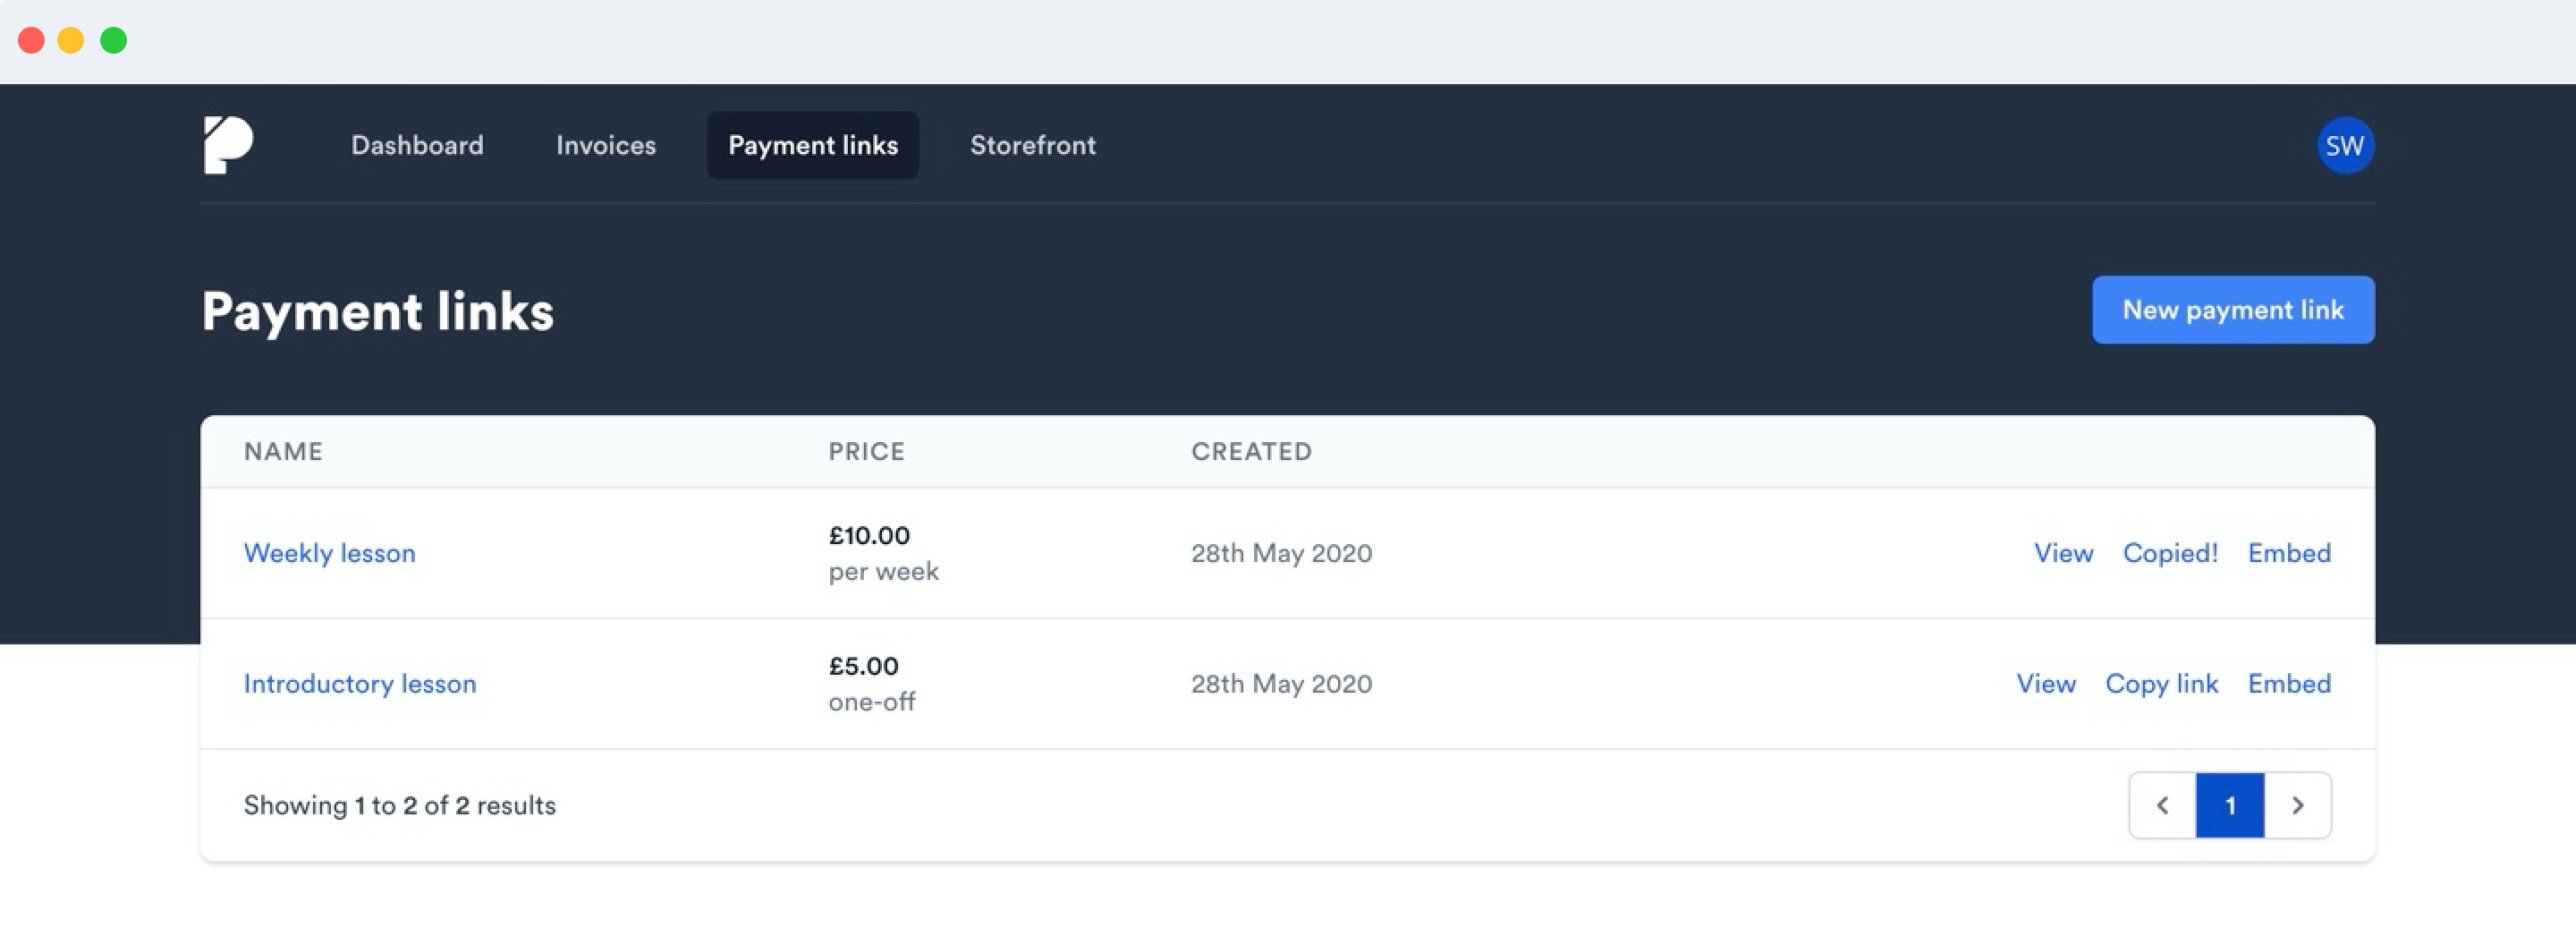Viewport: 2576px width, 945px height.
Task: Select page 1 in pagination
Action: 2230,805
